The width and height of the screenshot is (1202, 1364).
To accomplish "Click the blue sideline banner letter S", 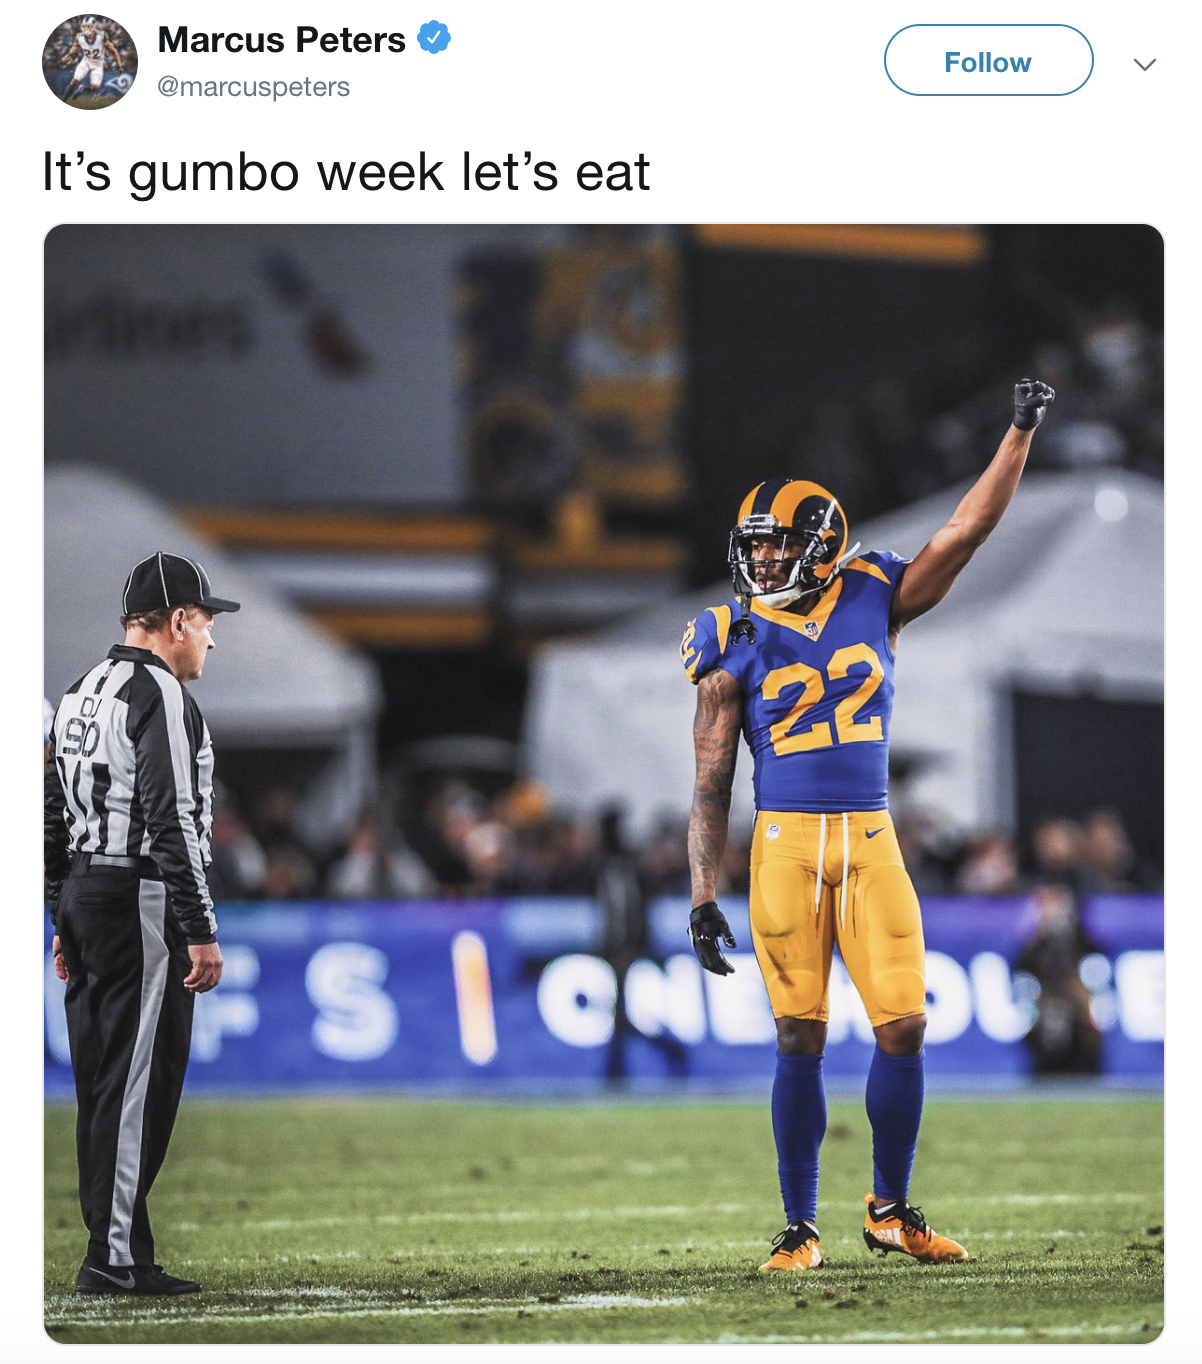I will tap(348, 1004).
